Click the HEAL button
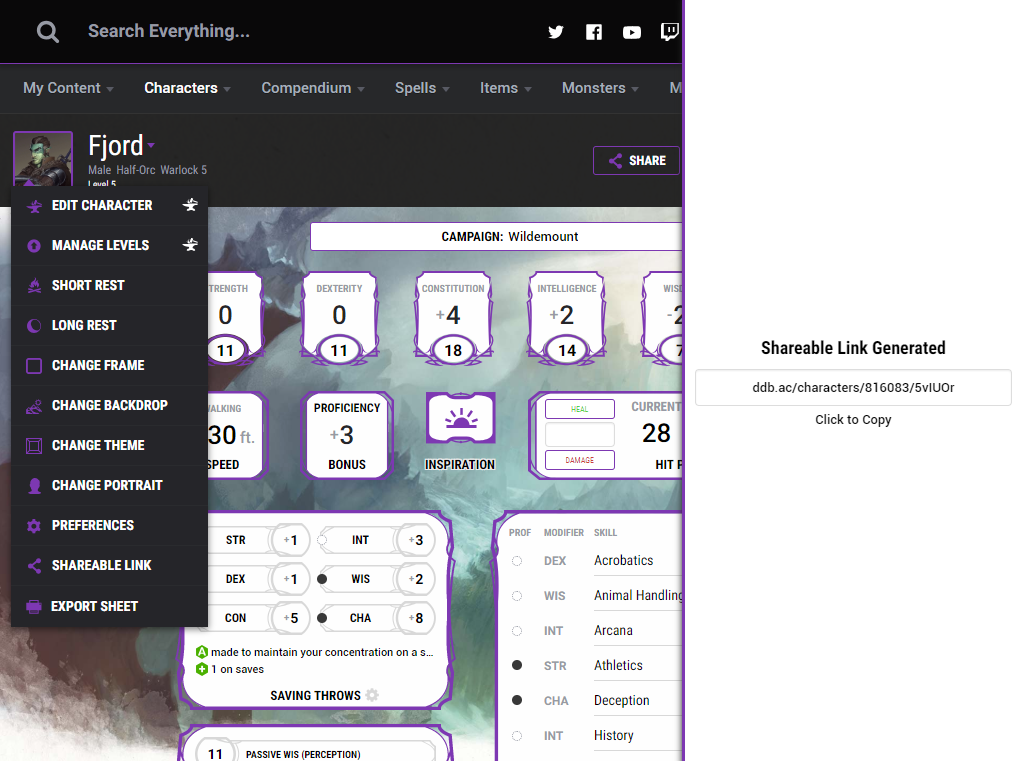Viewport: 1019px width, 761px height. [x=580, y=409]
